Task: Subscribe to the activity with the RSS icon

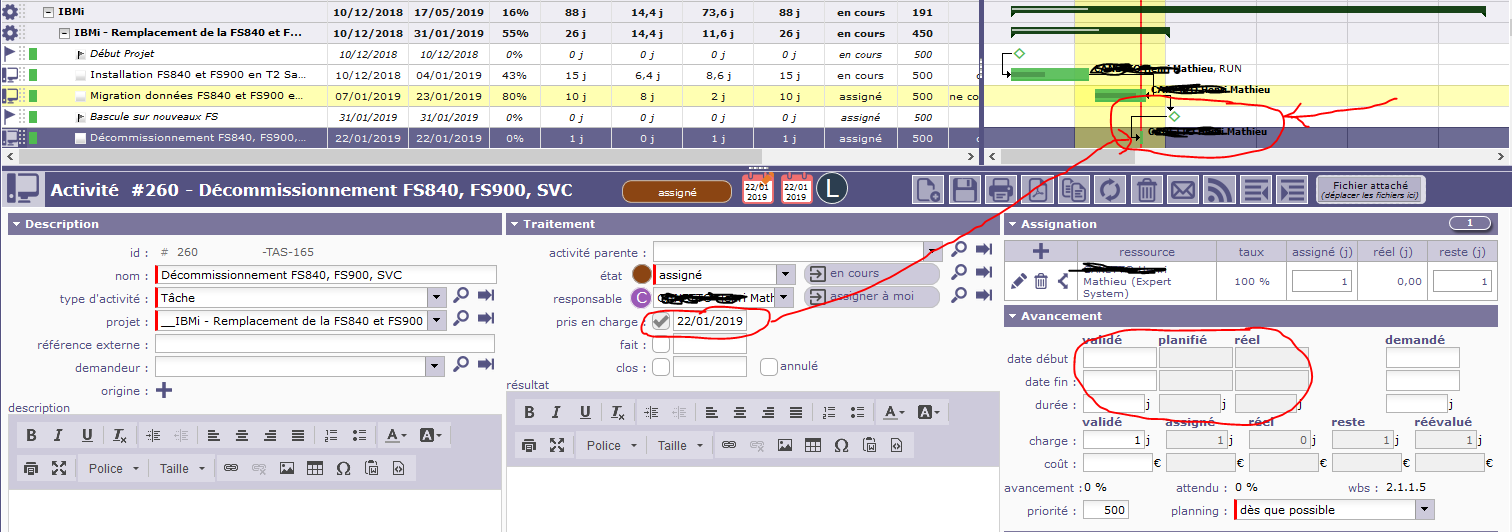Action: [x=1219, y=189]
